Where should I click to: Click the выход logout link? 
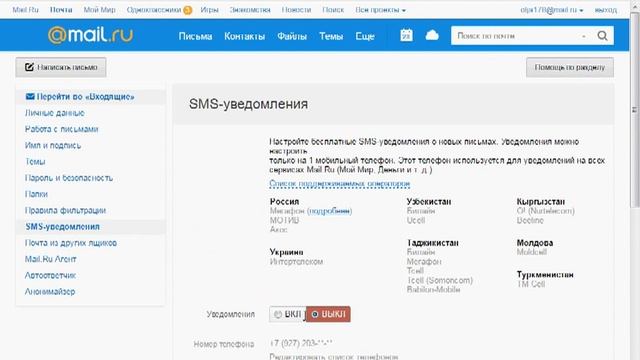point(606,10)
